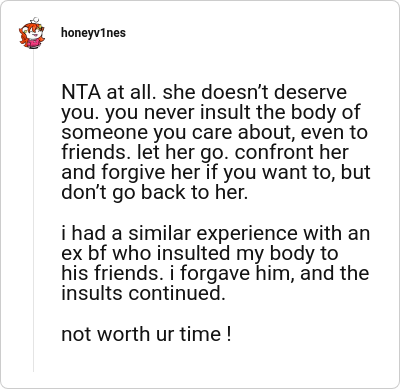Click the line "you never insult the body of"
The width and height of the screenshot is (400, 389).
[x=233, y=113]
